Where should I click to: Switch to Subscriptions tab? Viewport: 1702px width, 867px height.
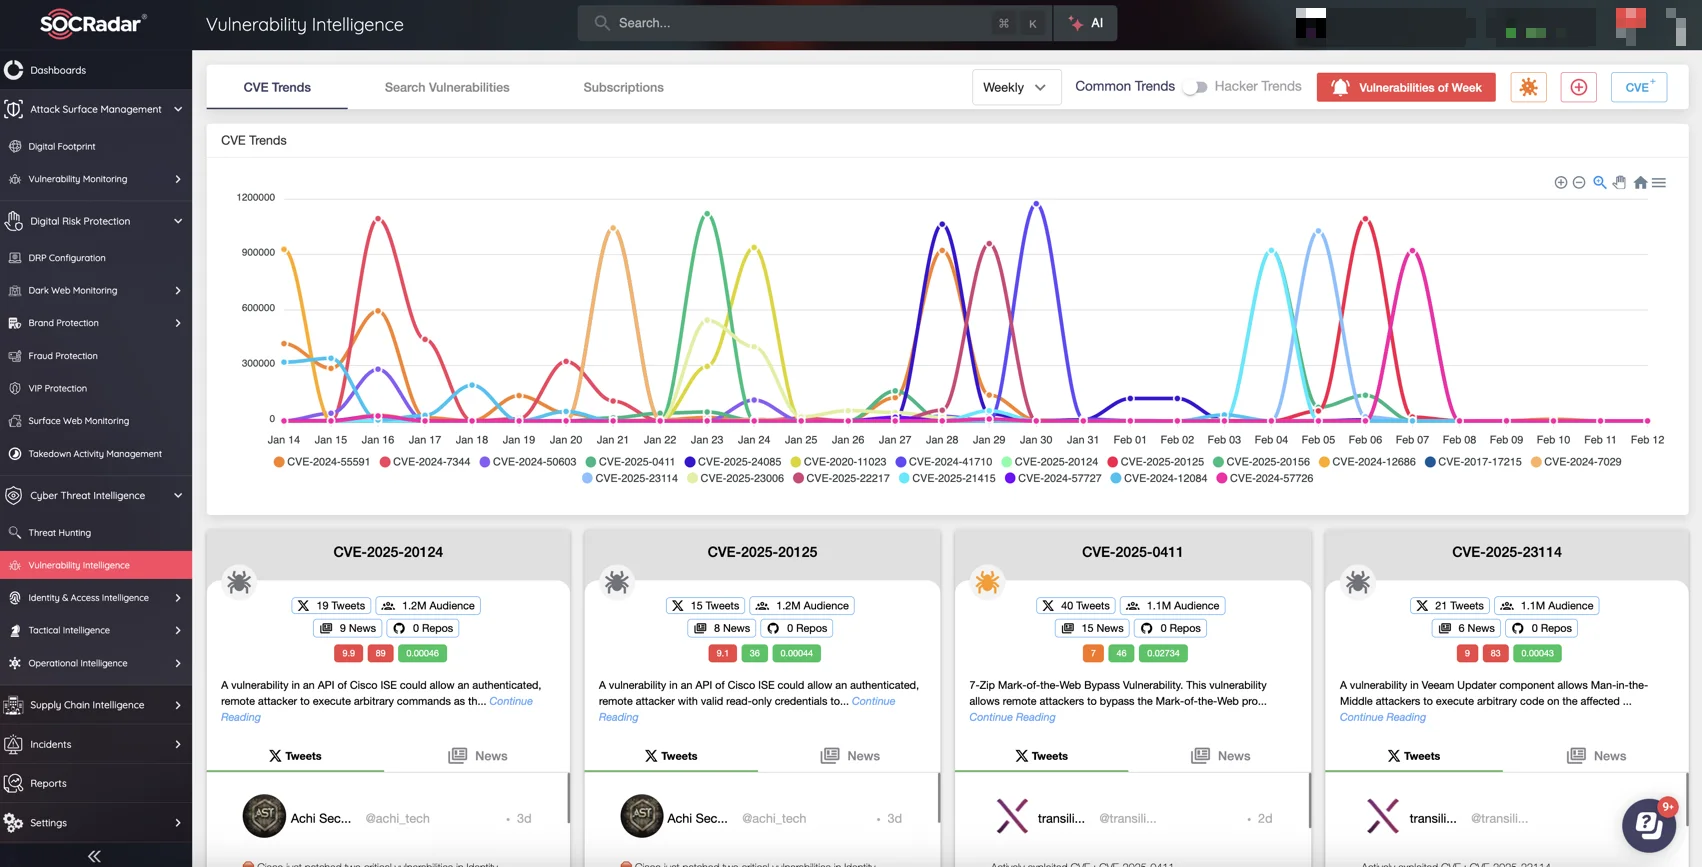pos(623,87)
